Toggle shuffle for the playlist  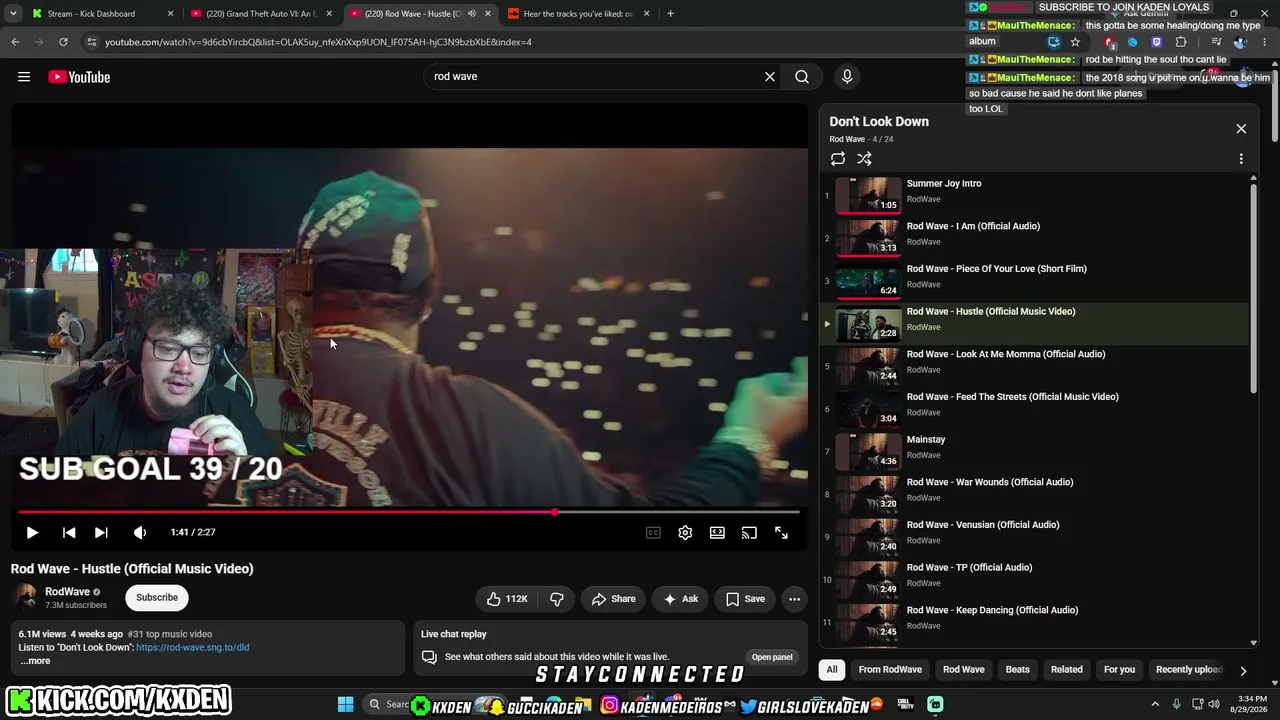point(864,159)
